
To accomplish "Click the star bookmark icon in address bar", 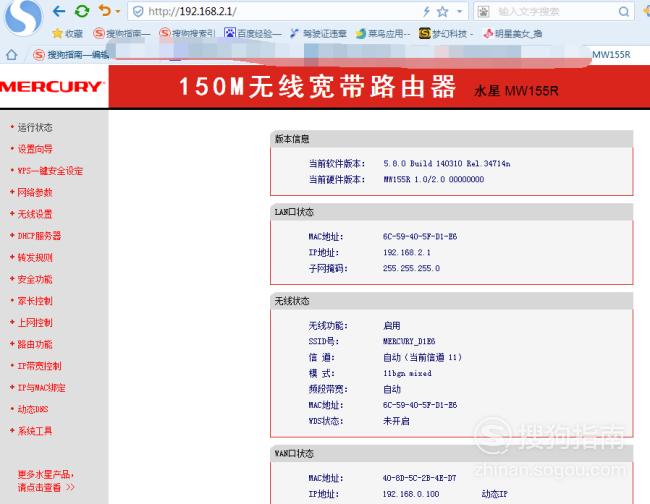I will (x=442, y=12).
